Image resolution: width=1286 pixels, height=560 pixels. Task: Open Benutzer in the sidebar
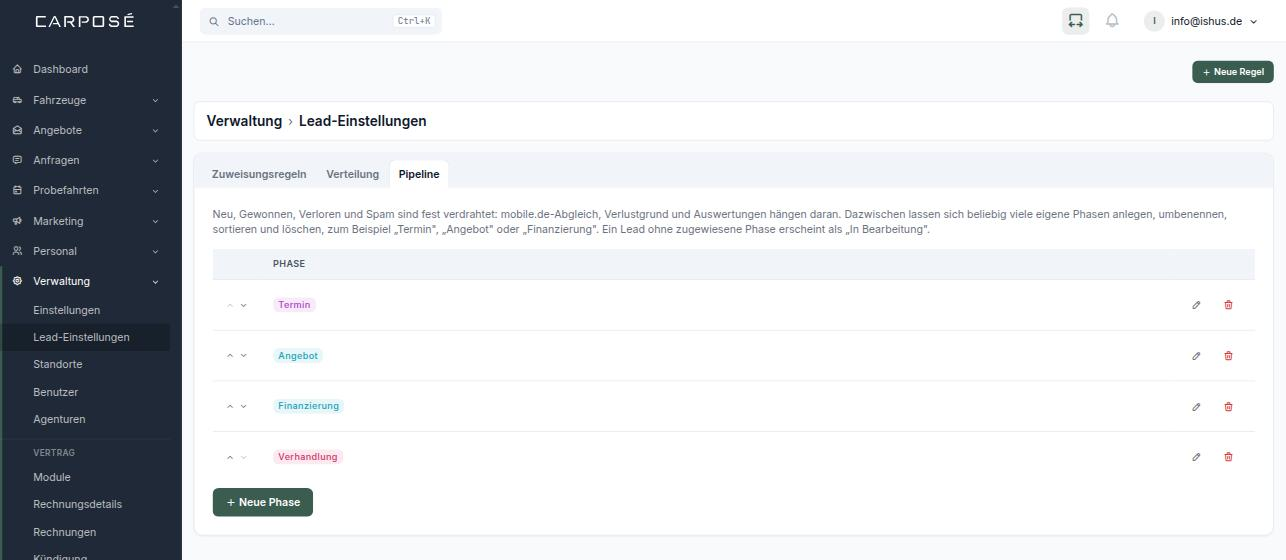(x=55, y=392)
